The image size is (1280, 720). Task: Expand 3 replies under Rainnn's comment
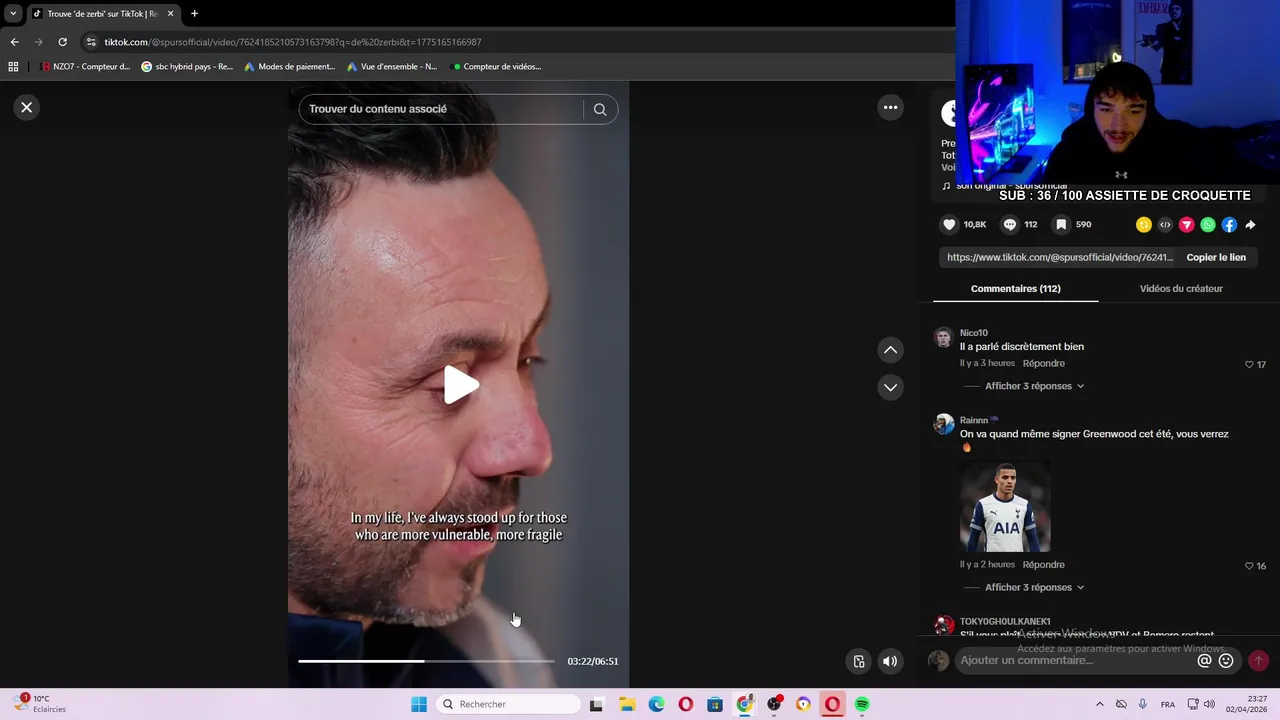1034,587
